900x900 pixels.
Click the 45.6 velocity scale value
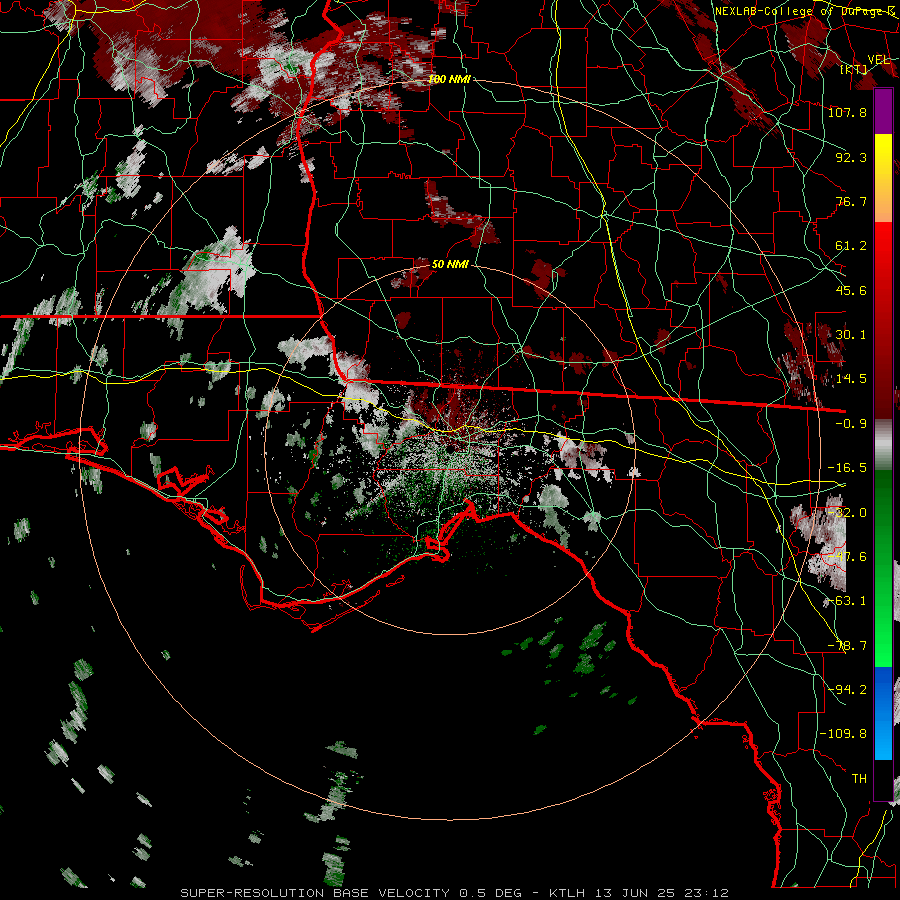point(851,290)
